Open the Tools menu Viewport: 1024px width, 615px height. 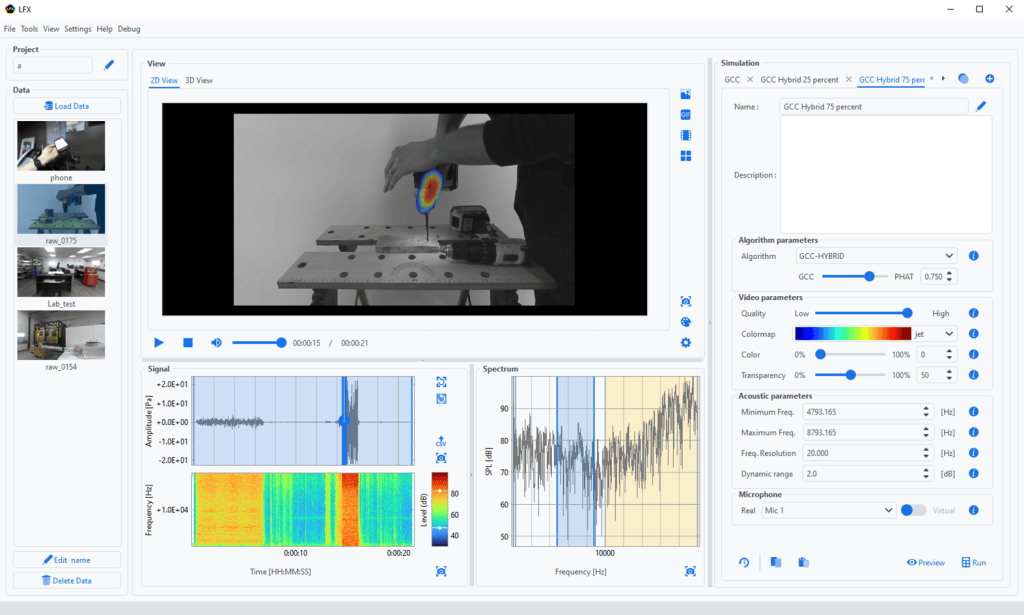(29, 29)
